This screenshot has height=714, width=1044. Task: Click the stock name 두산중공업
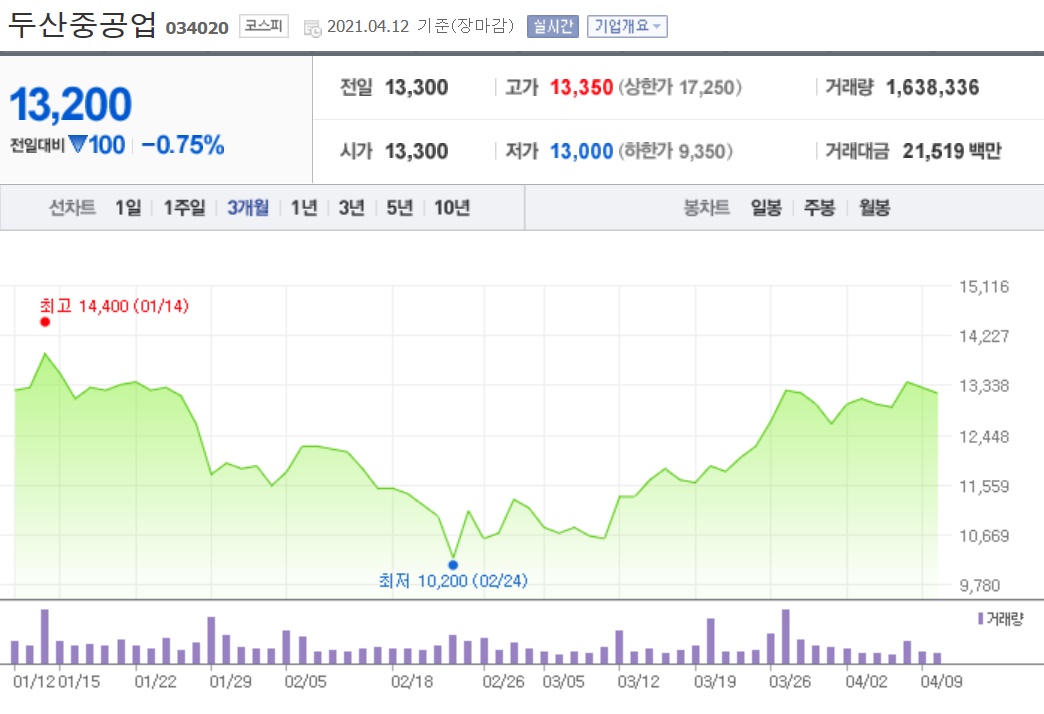(x=83, y=25)
